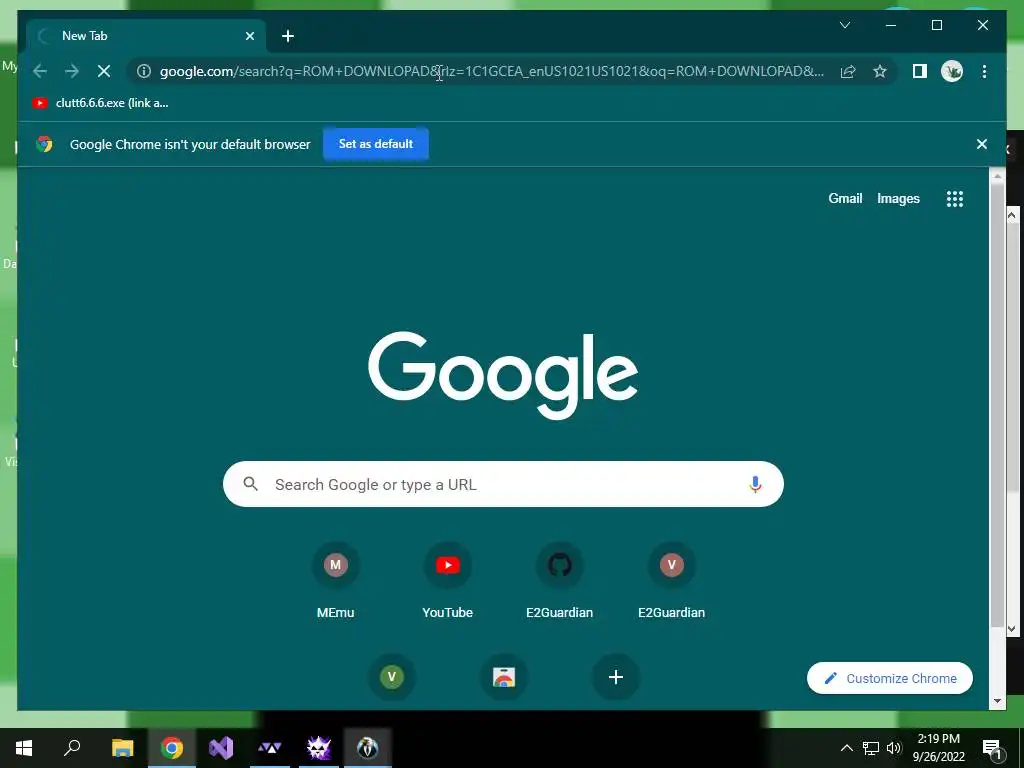
Task: Go back to the previous page
Action: (x=40, y=71)
